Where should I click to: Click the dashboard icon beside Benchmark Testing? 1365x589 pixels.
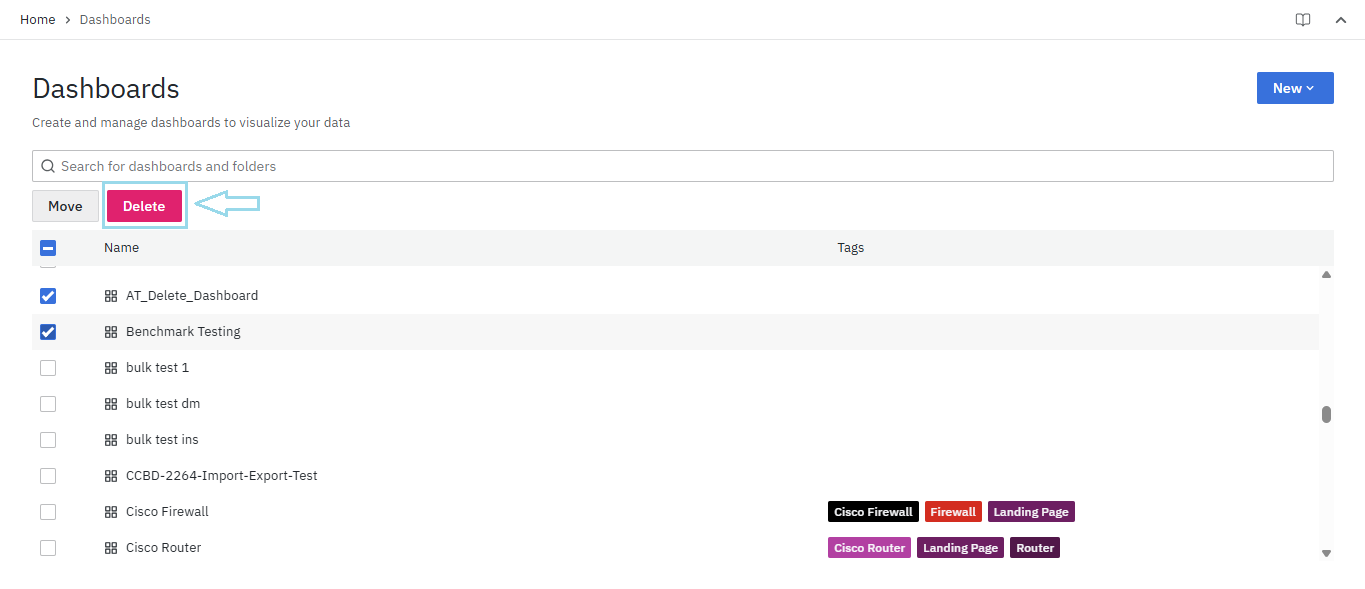[111, 332]
